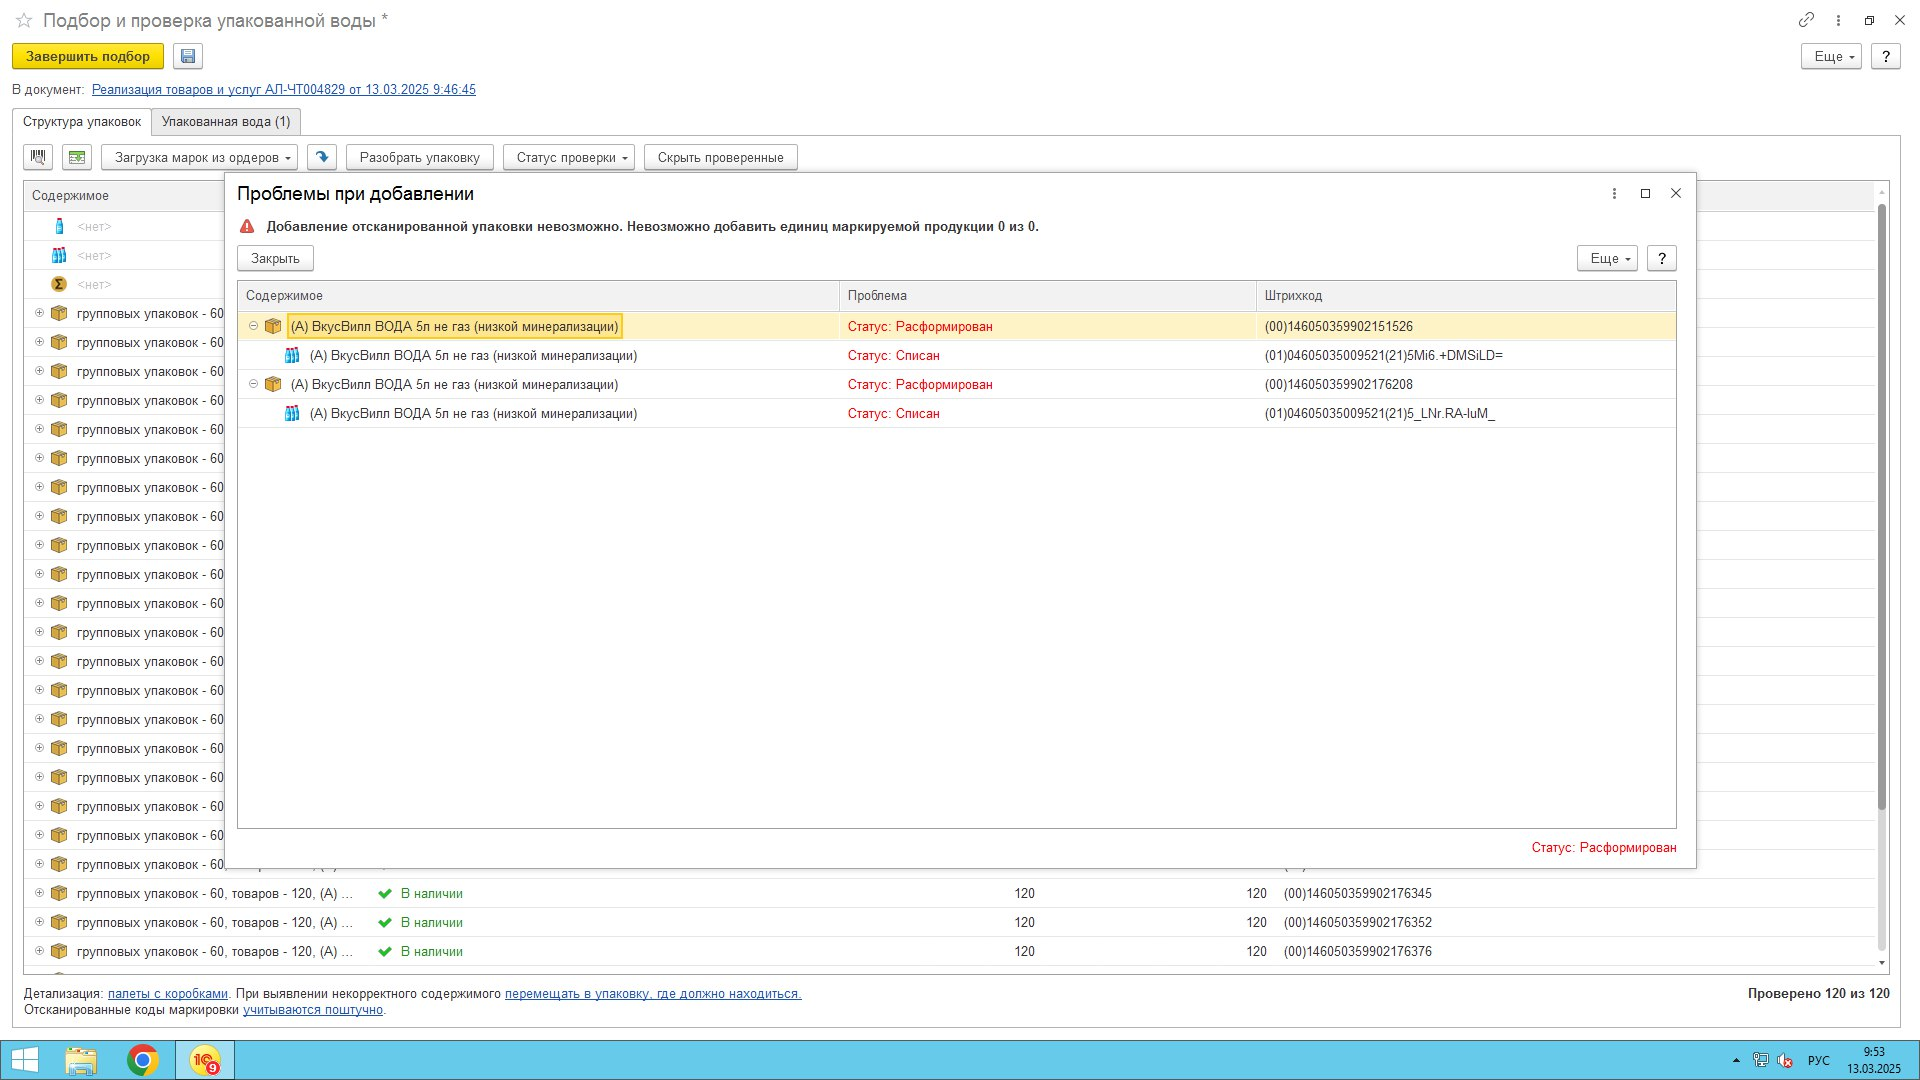
Task: Collapse the second ВкусВилл package row
Action: pyautogui.click(x=253, y=384)
